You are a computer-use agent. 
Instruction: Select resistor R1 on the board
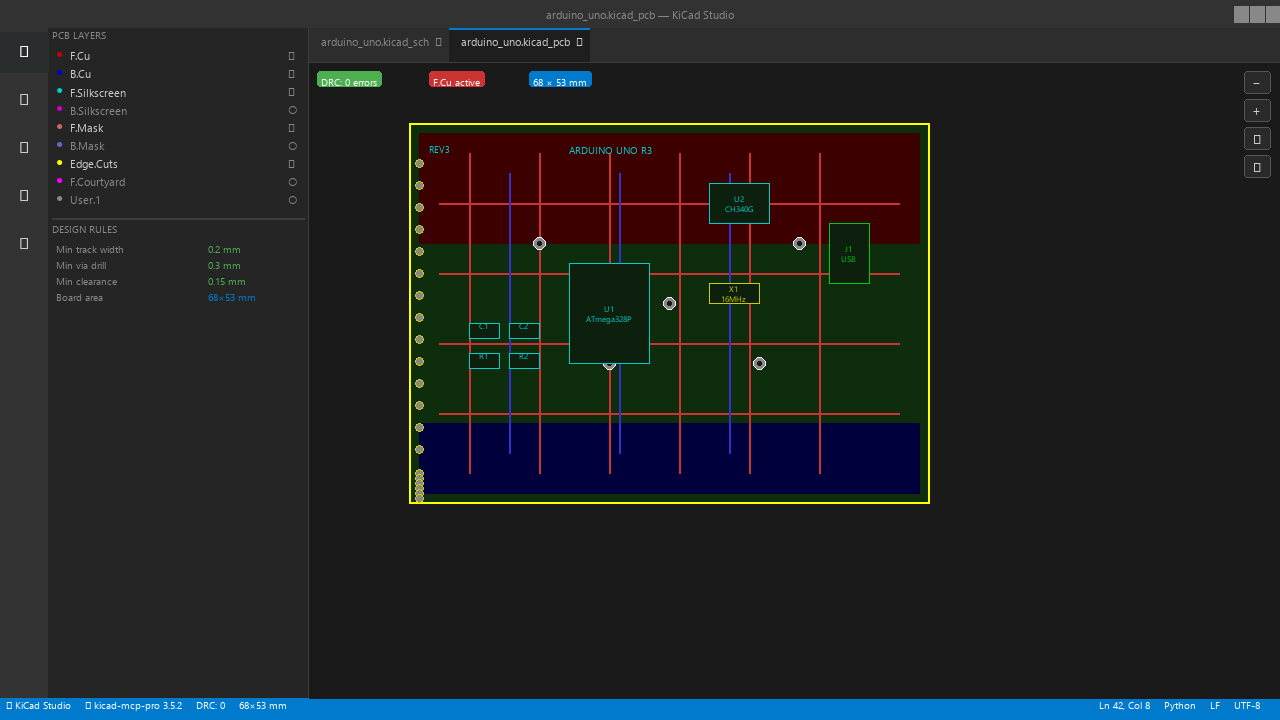point(484,360)
